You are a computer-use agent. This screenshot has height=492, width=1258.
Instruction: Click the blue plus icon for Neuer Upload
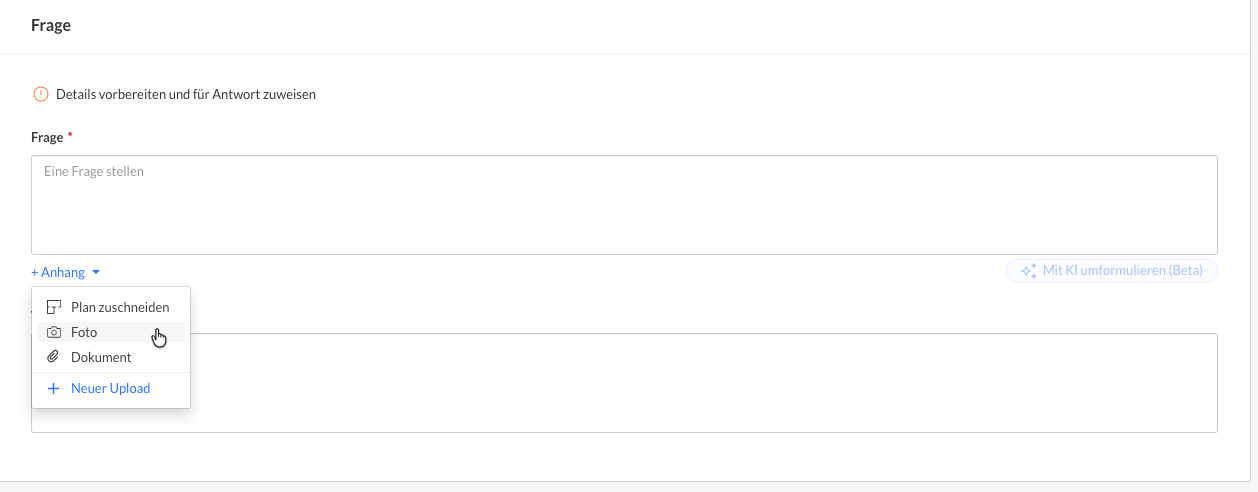(x=54, y=388)
